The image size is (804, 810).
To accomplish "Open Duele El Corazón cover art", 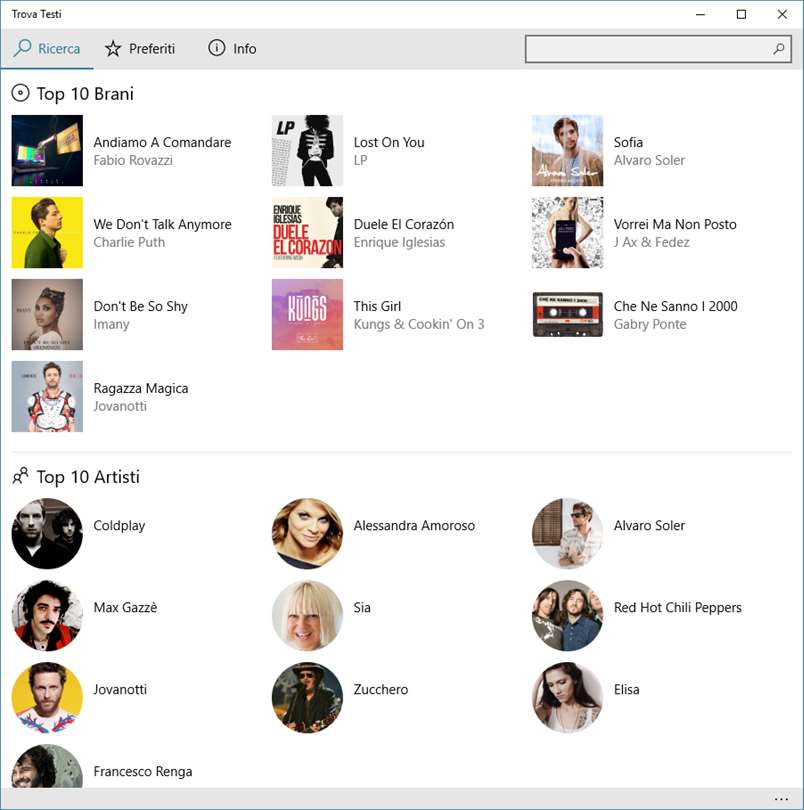I will (307, 232).
